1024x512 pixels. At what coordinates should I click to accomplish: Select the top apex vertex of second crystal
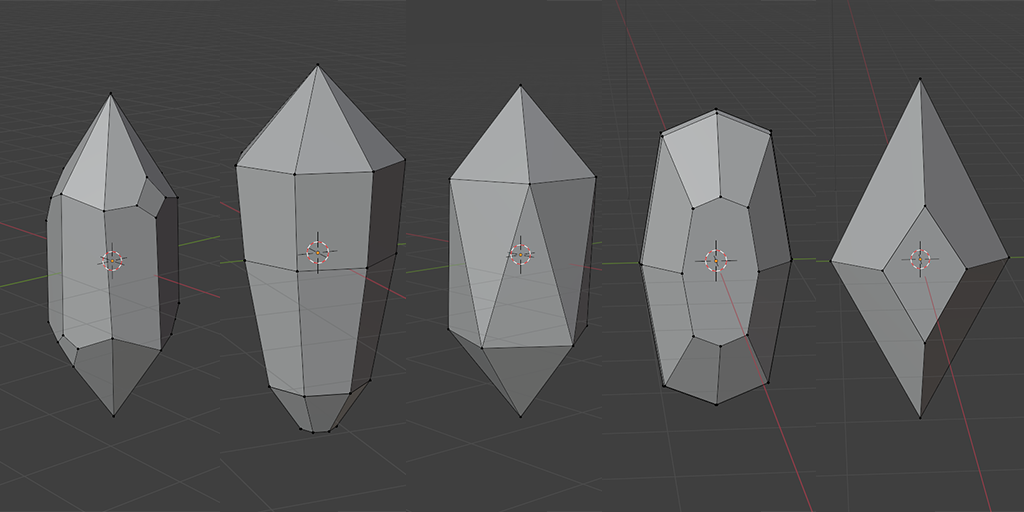point(317,65)
